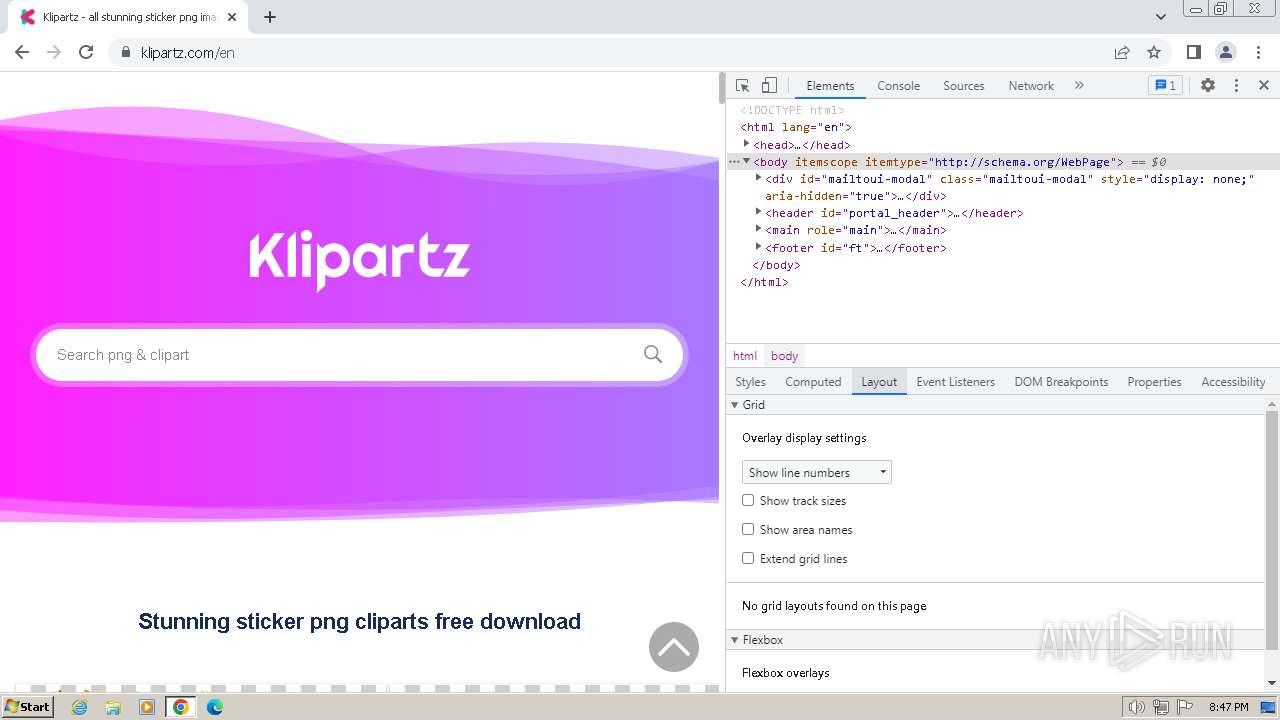Open the Chrome three-dot menu

click(1257, 52)
